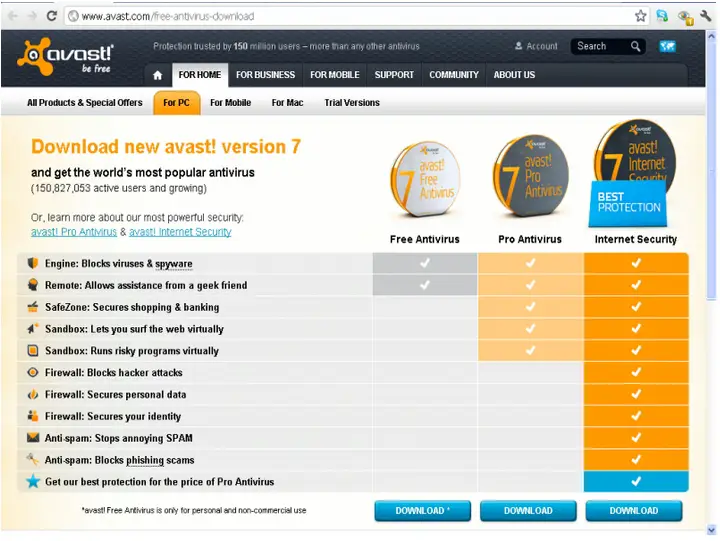The width and height of the screenshot is (720, 541).
Task: Click the icon beside Firewall: Secures your identity
Action: point(33,416)
